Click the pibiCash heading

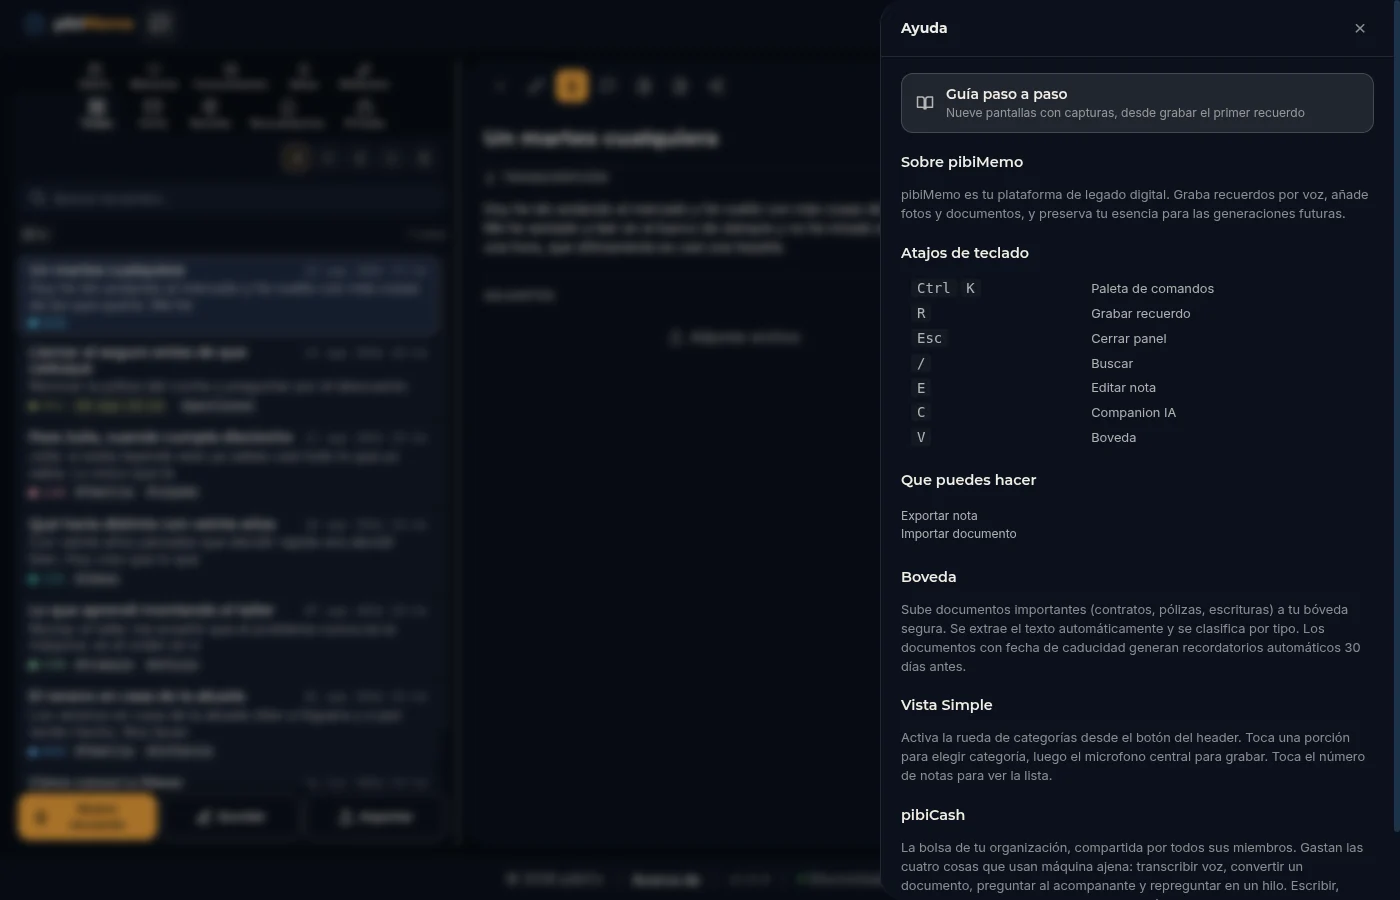point(932,815)
